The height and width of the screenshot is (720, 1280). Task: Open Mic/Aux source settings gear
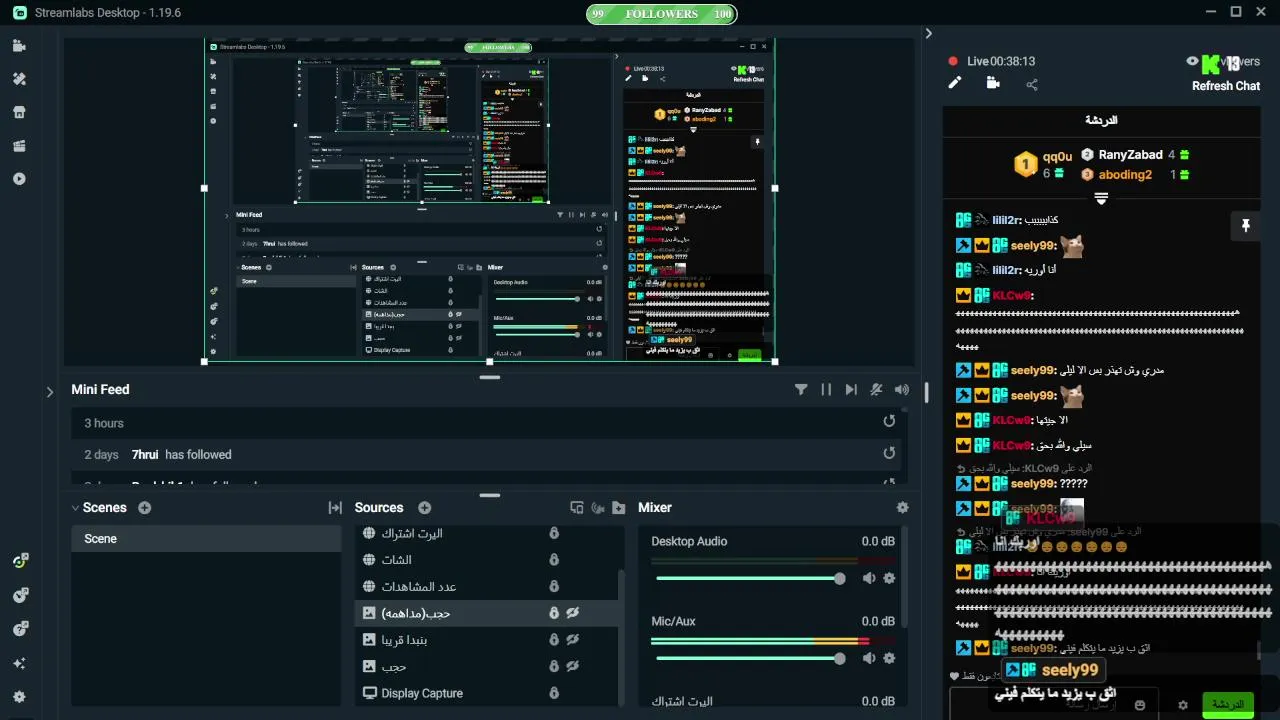[889, 658]
